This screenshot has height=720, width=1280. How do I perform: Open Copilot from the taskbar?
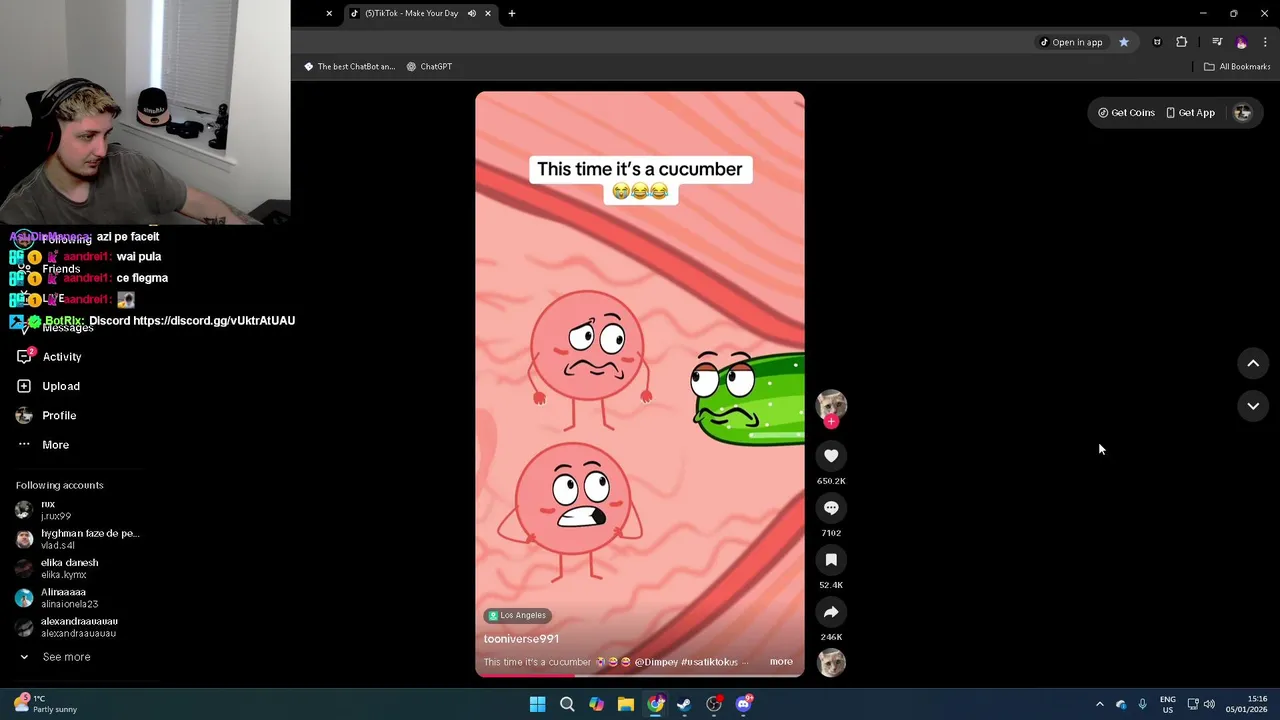[596, 704]
